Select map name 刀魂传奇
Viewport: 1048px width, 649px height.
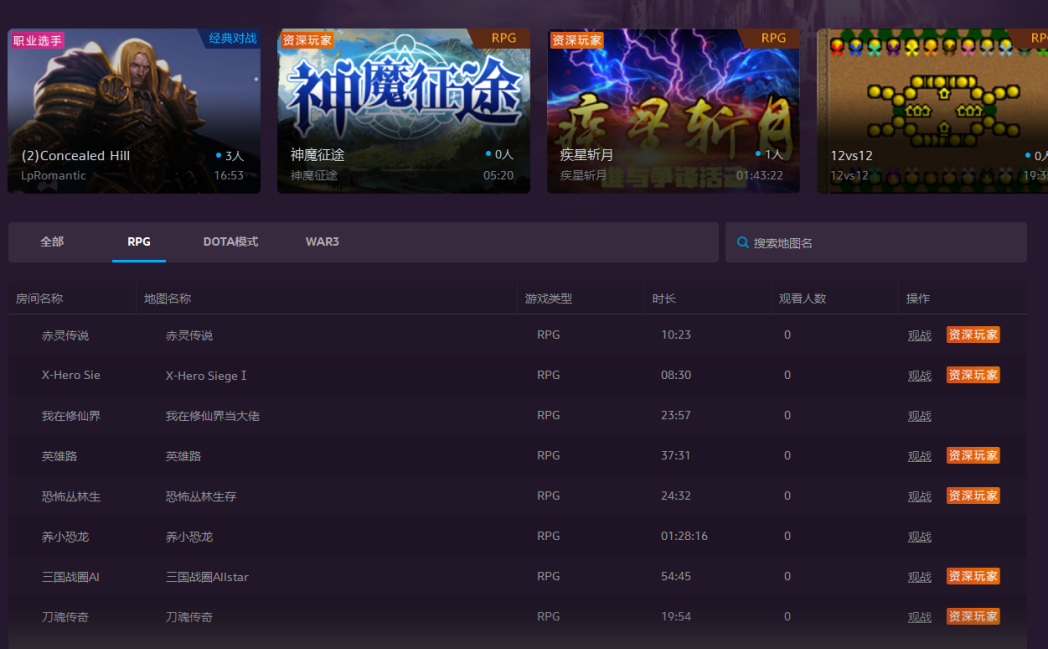pyautogui.click(x=189, y=617)
